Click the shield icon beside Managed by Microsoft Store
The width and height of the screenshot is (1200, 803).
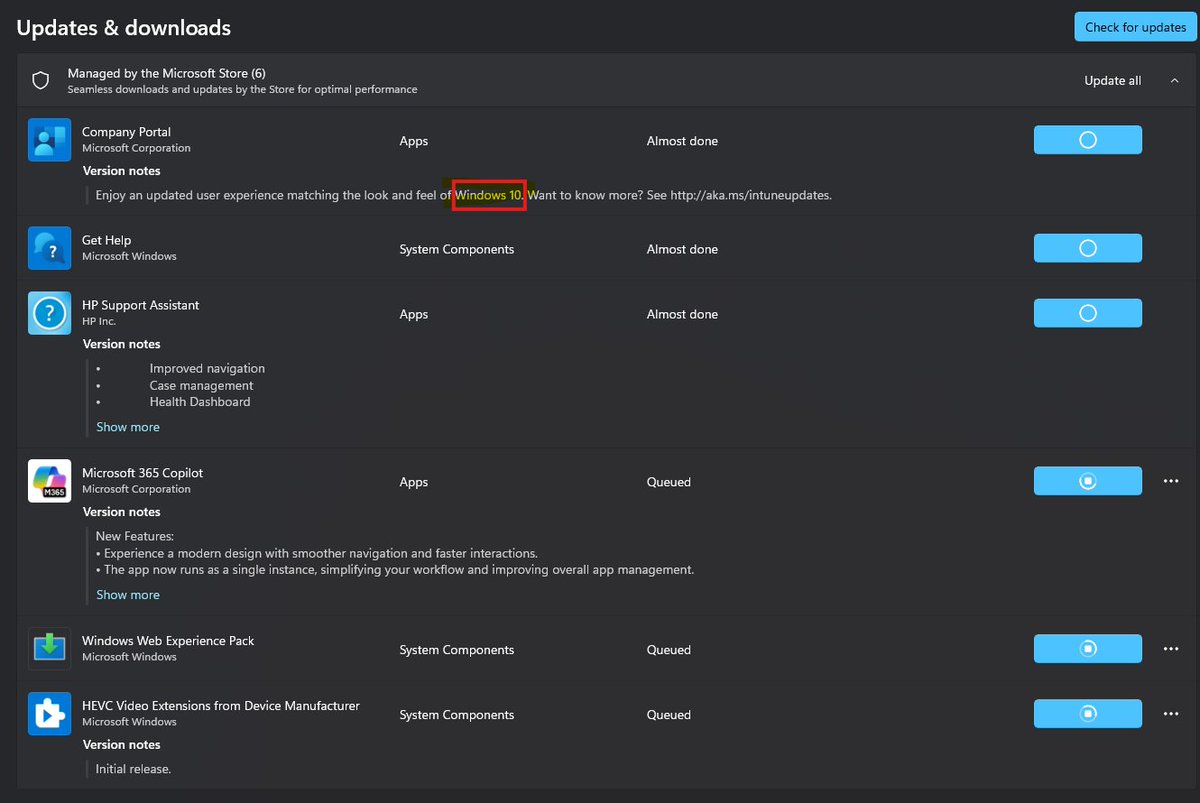(x=41, y=80)
